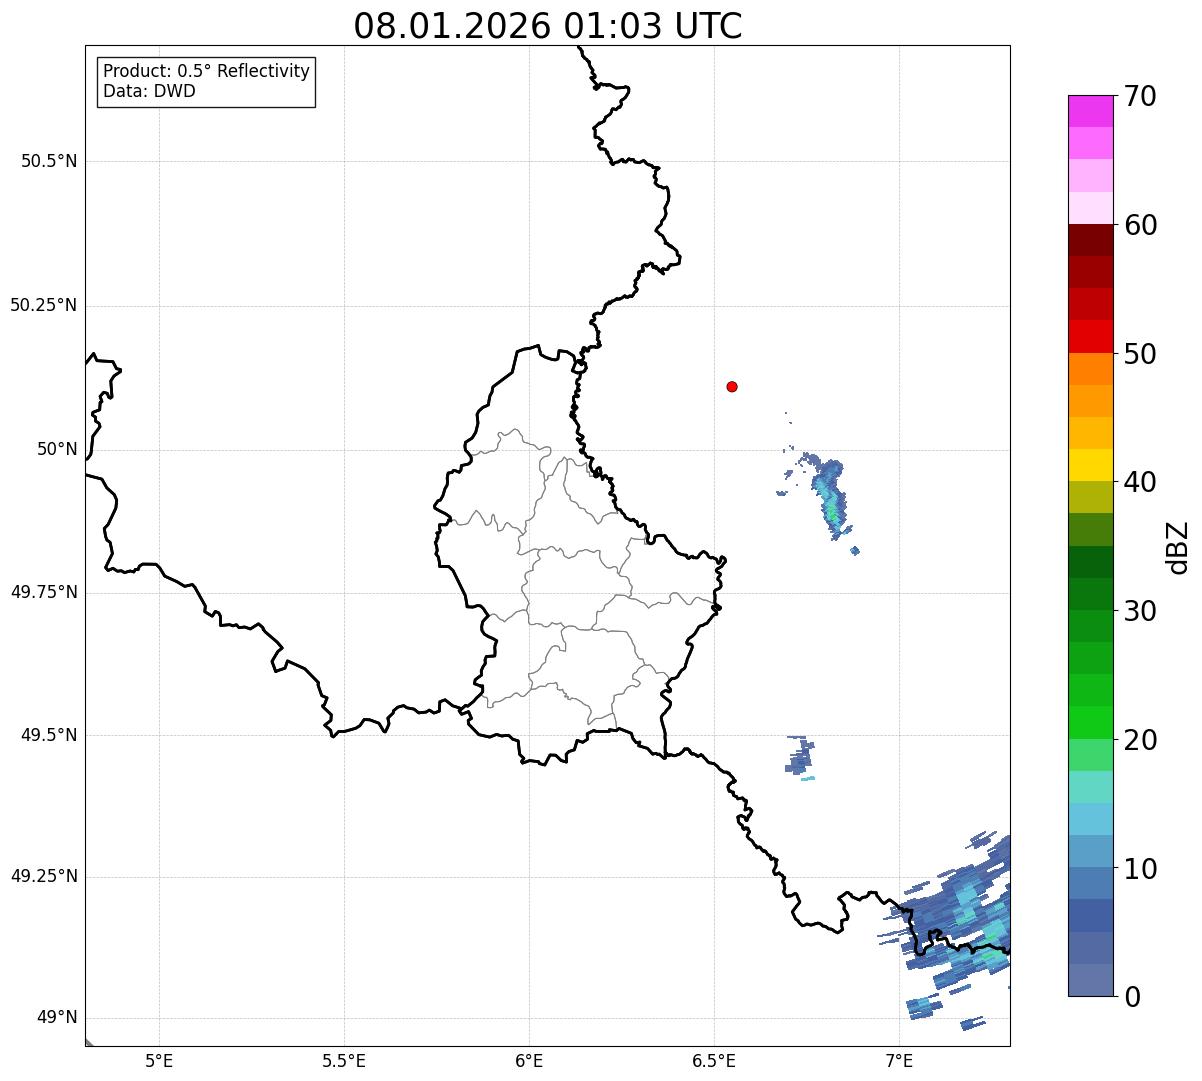Click the 20 colorbar tick label
This screenshot has height=1081, width=1202.
pos(1140,740)
